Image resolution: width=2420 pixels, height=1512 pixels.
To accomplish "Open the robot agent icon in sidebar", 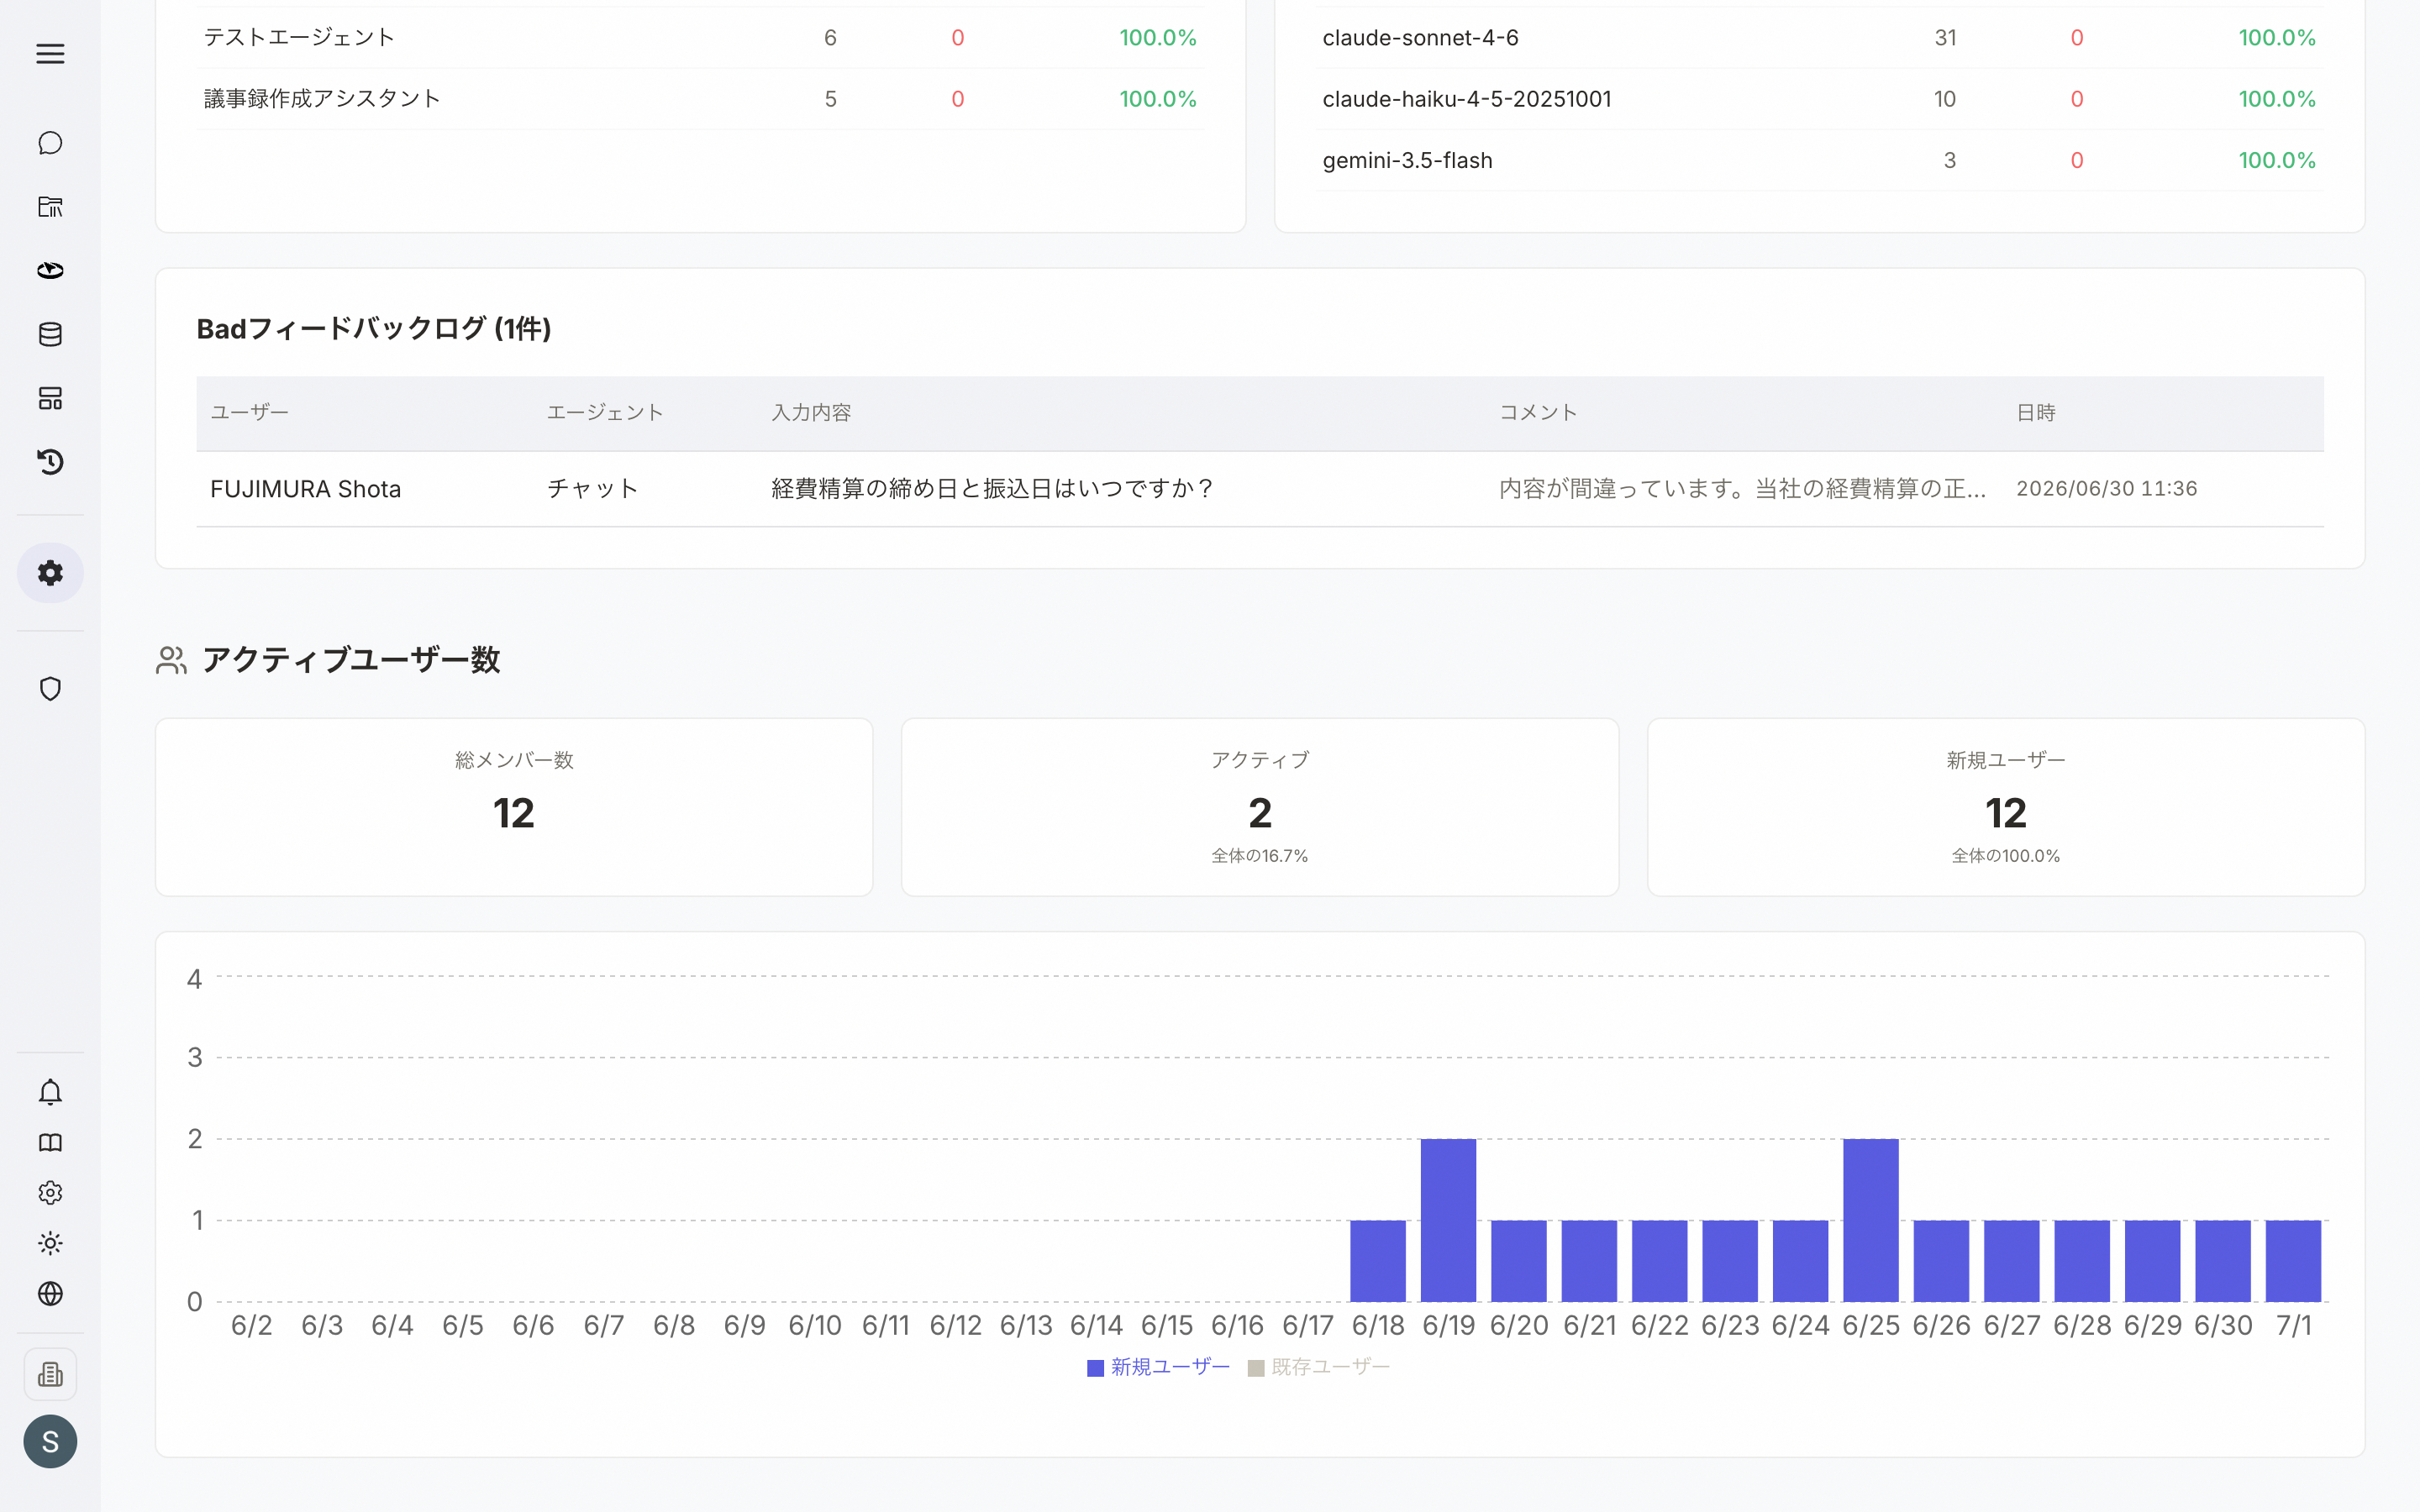I will [x=50, y=271].
